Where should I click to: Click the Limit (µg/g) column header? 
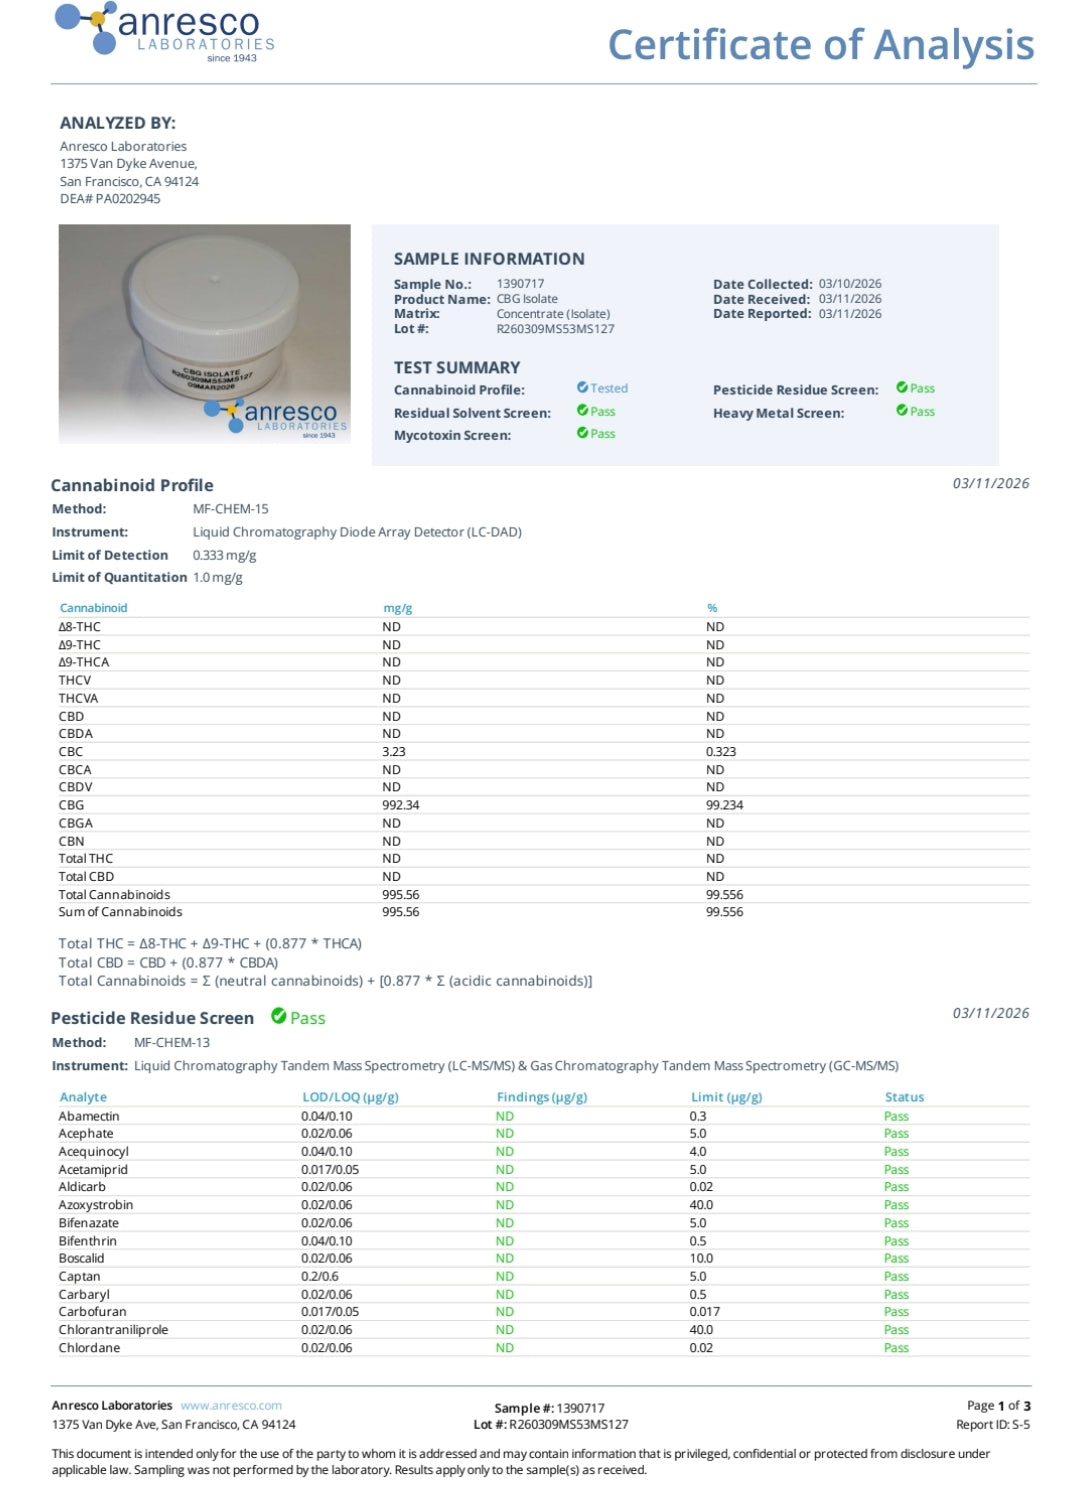click(x=727, y=1097)
